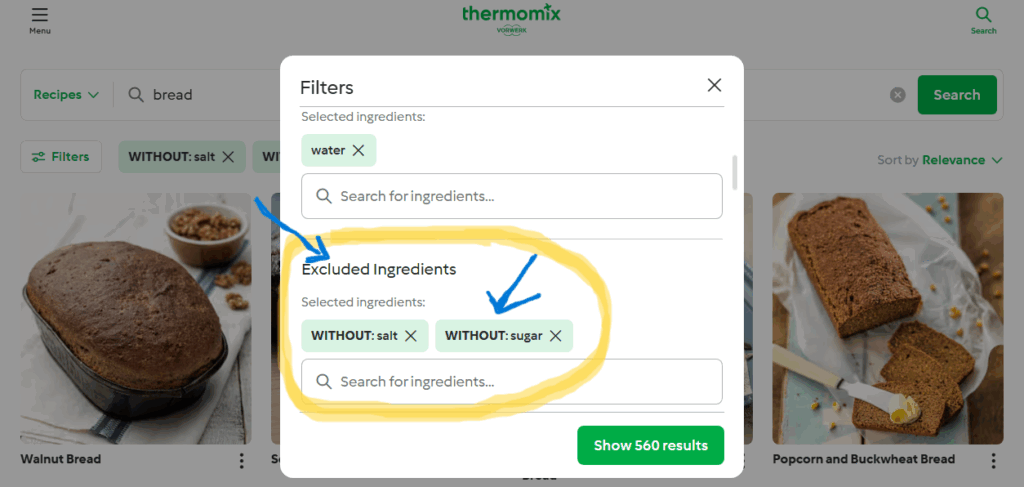Focus the included ingredients search field
Screen dimensions: 1024x487
(511, 196)
